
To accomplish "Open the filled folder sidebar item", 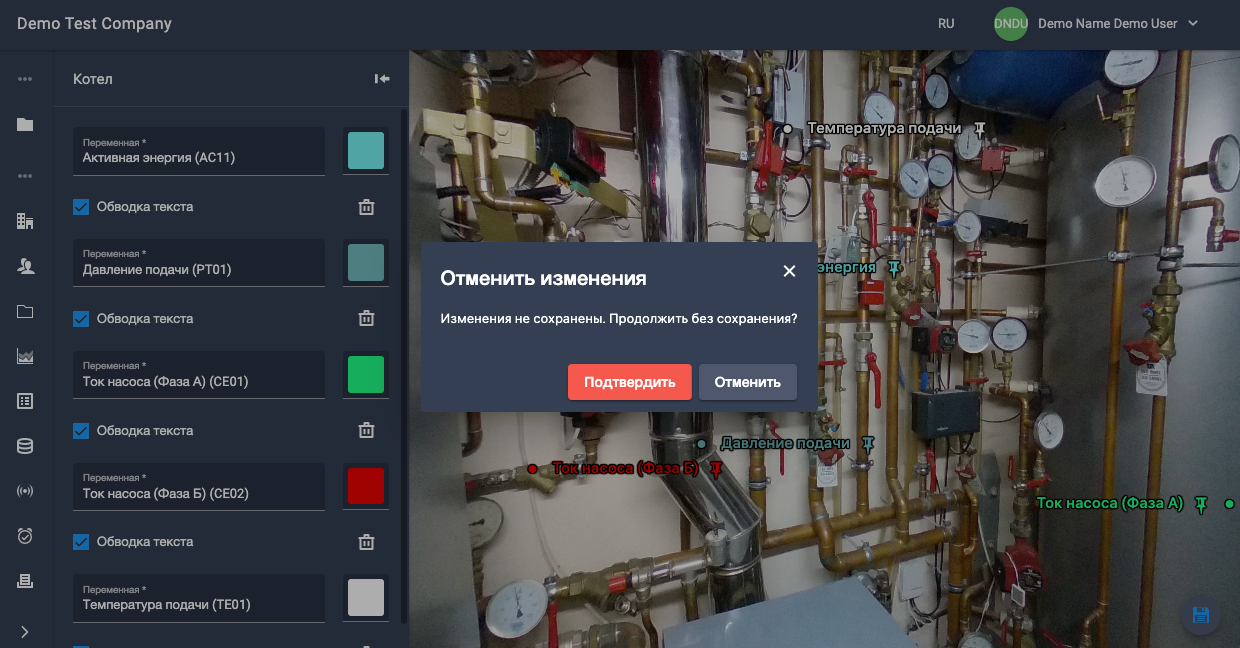I will coord(25,125).
